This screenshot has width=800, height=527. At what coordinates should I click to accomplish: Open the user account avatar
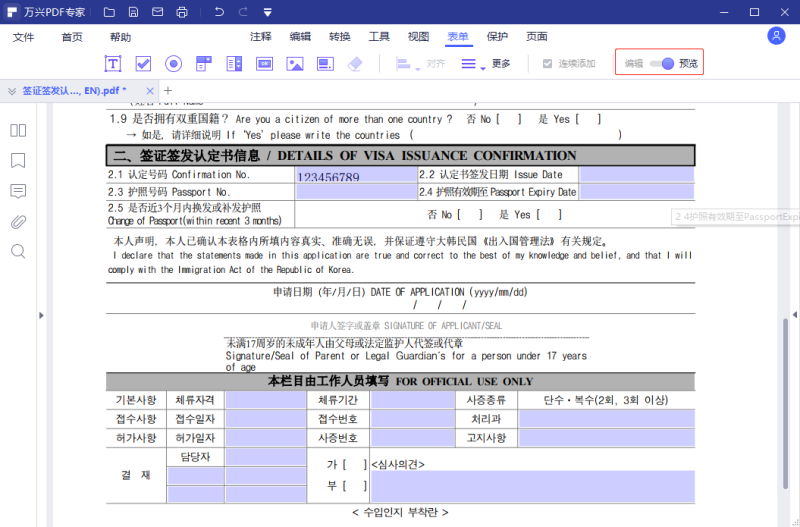click(x=776, y=36)
